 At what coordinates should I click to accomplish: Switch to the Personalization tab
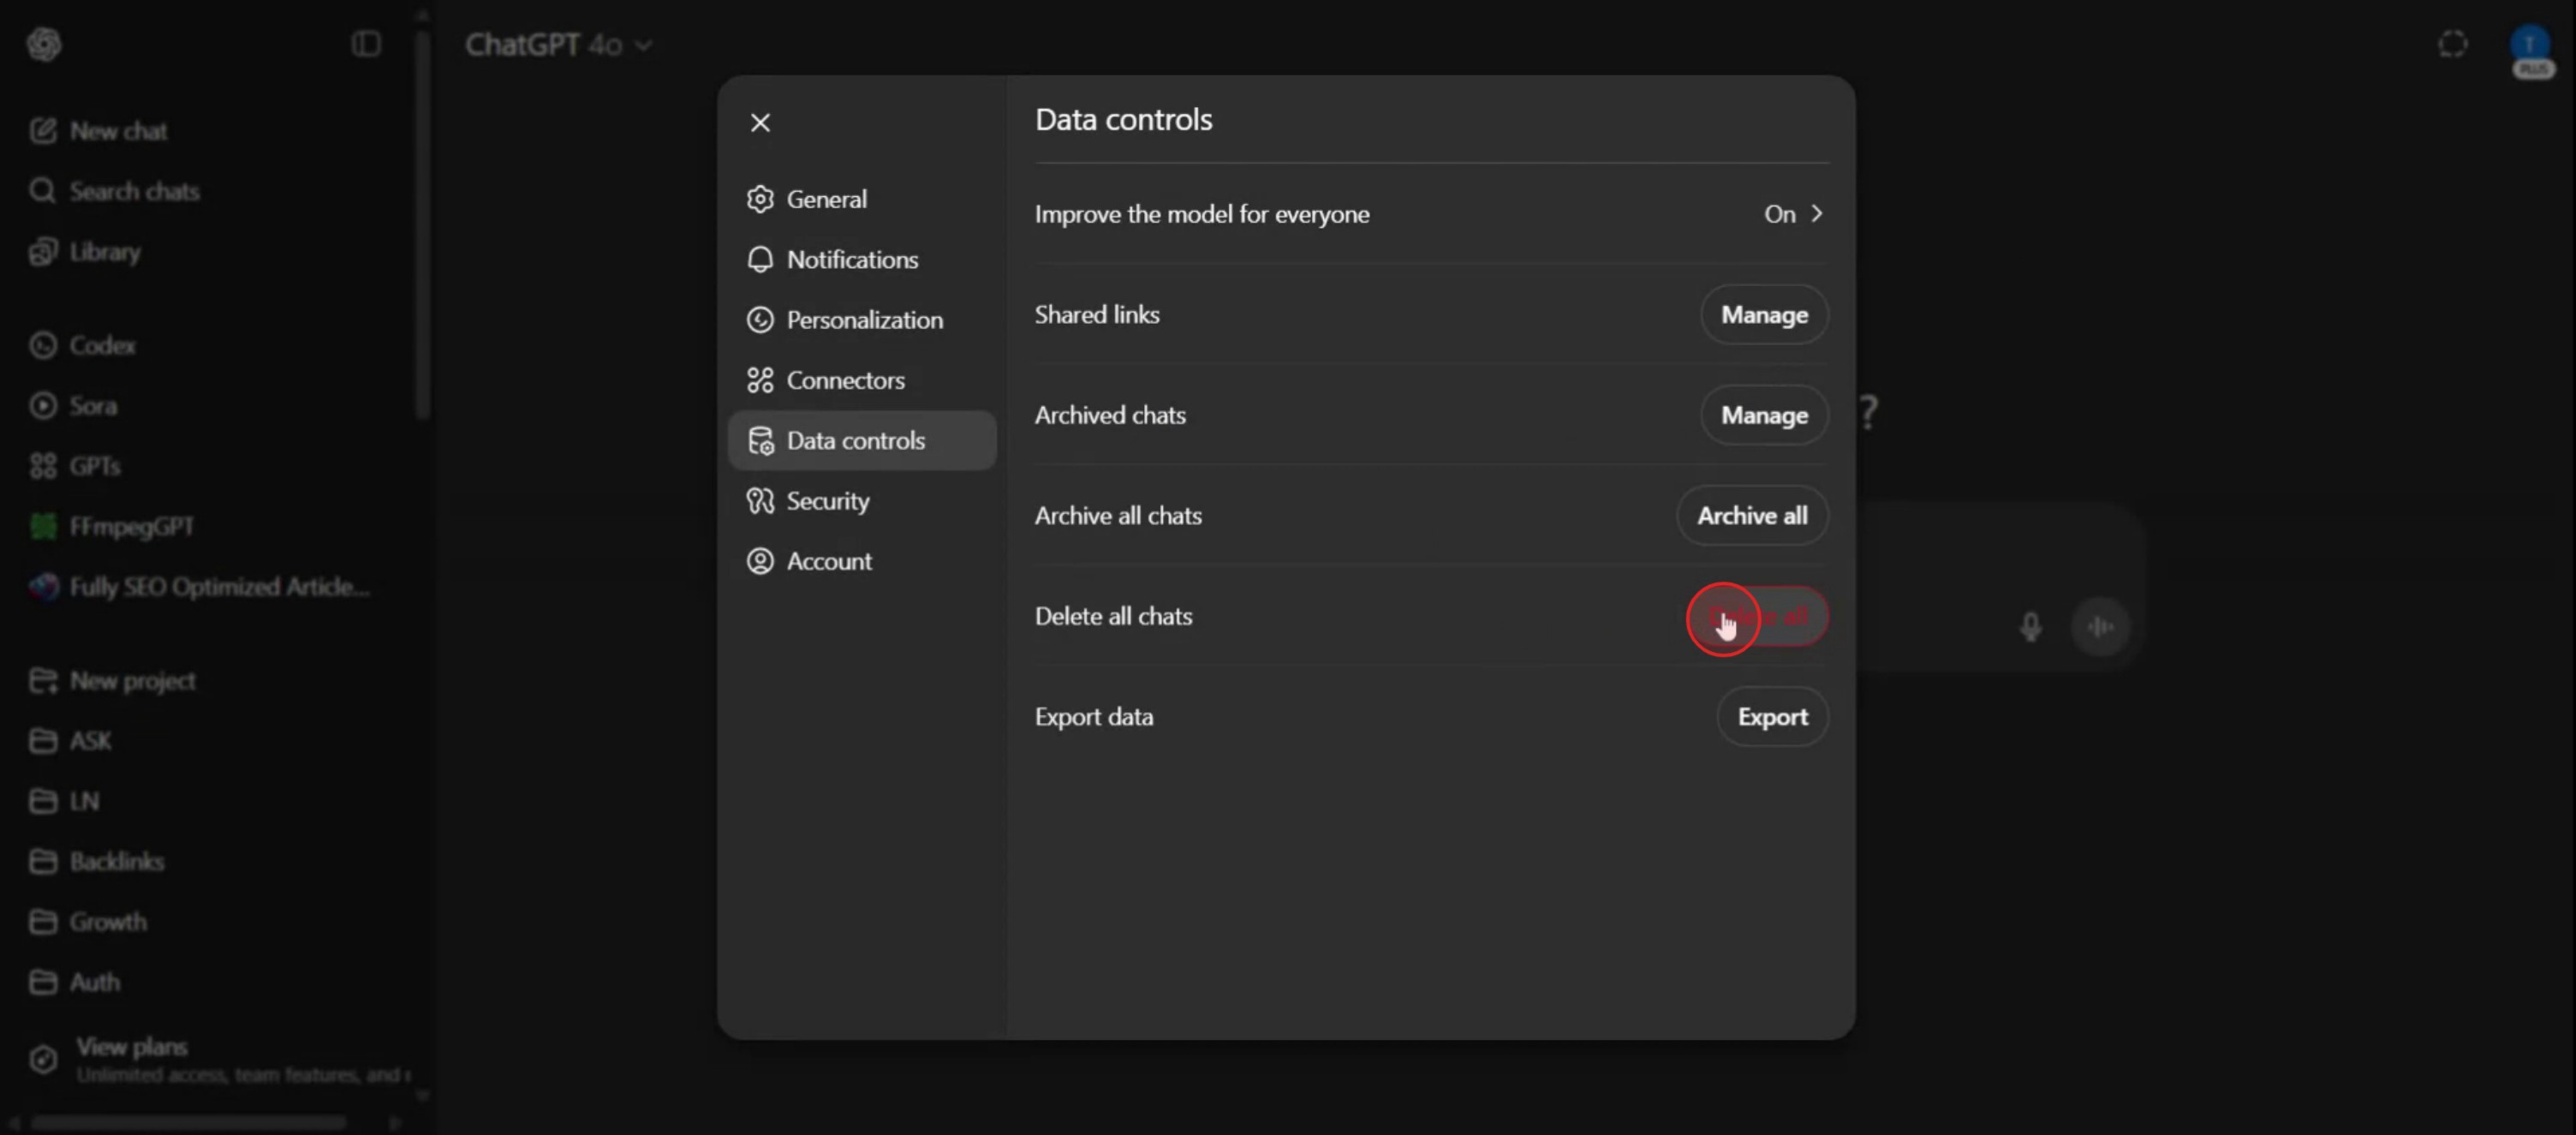(861, 320)
